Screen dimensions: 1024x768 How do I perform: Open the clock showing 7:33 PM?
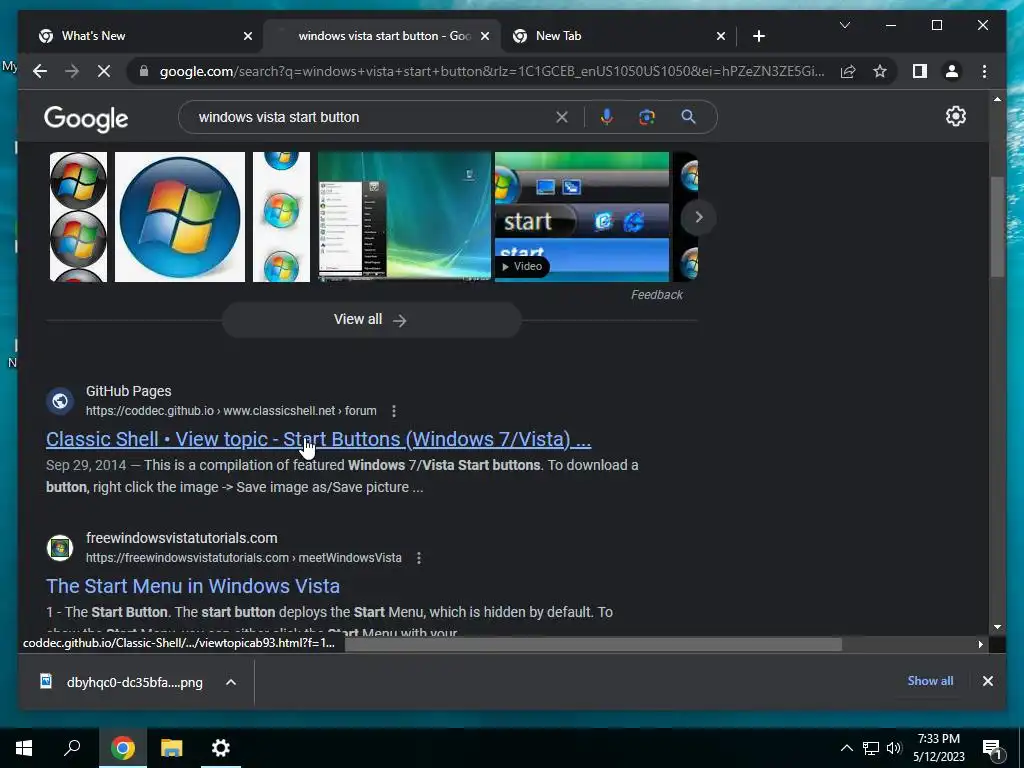click(x=938, y=748)
